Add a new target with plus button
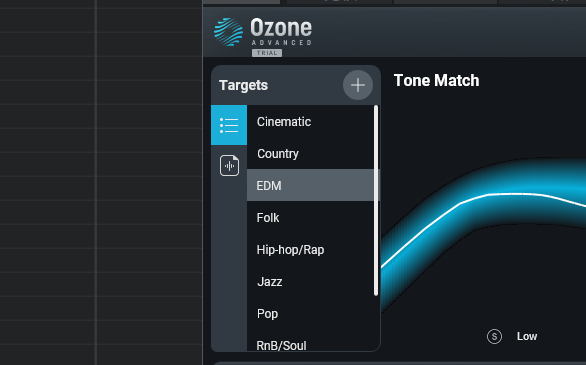The image size is (586, 365). tap(358, 85)
